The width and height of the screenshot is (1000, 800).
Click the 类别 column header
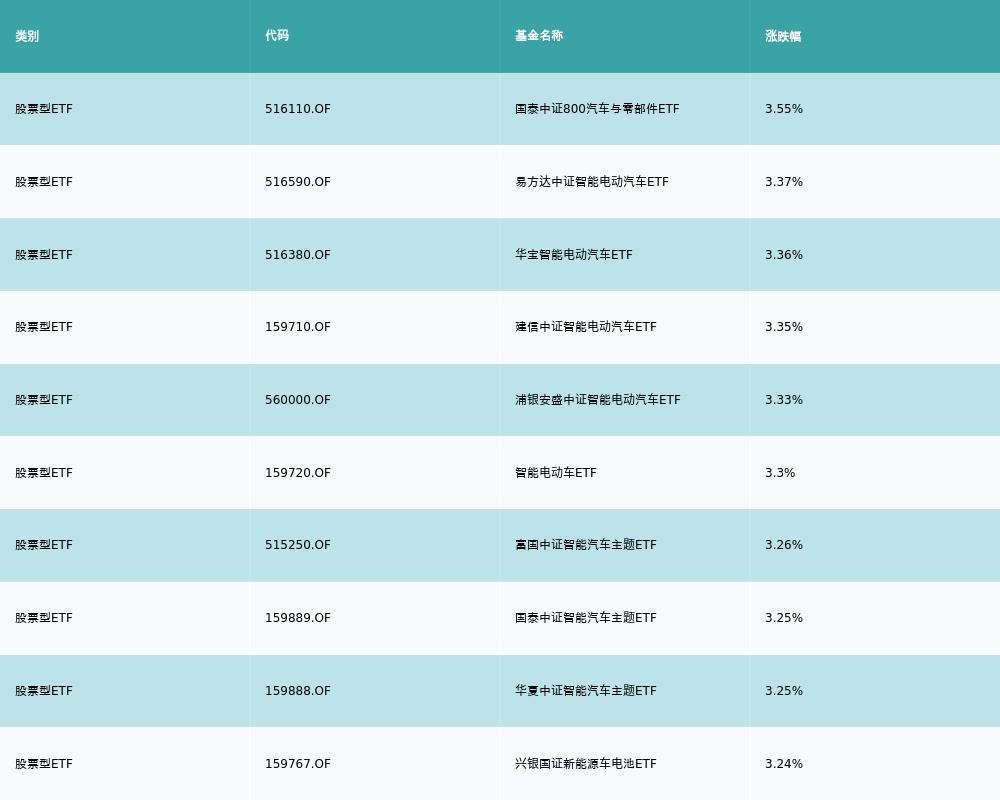(27, 36)
